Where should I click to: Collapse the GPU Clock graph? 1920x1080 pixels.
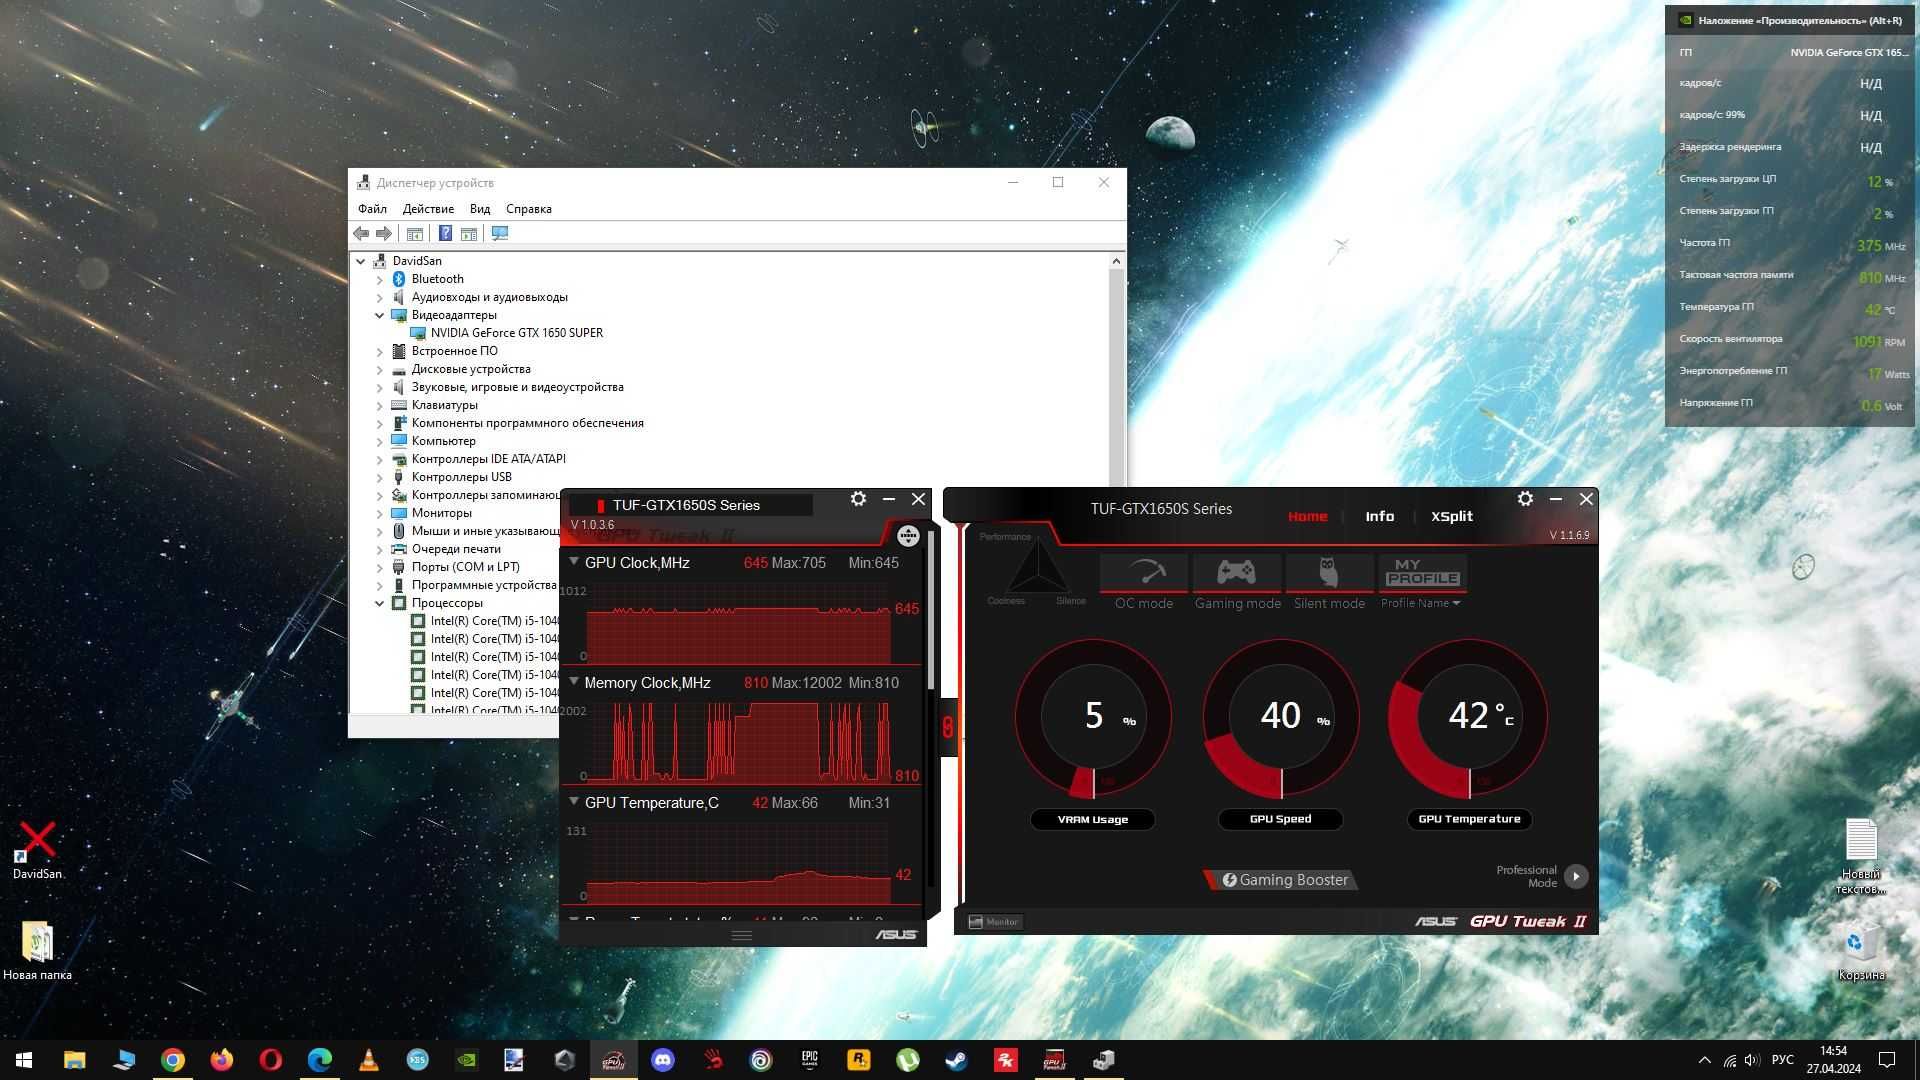pyautogui.click(x=574, y=562)
